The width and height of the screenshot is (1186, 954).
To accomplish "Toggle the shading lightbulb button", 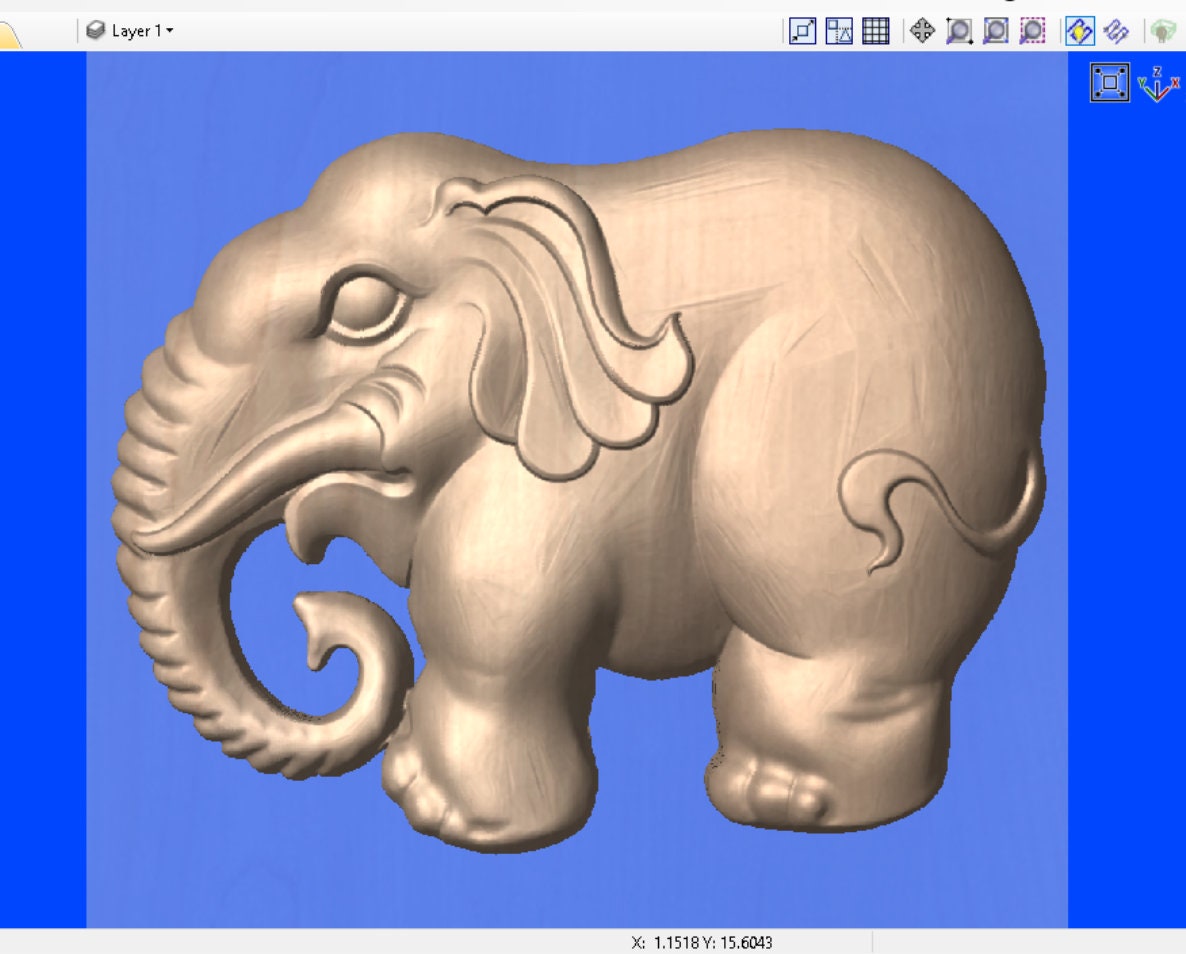I will (1078, 31).
